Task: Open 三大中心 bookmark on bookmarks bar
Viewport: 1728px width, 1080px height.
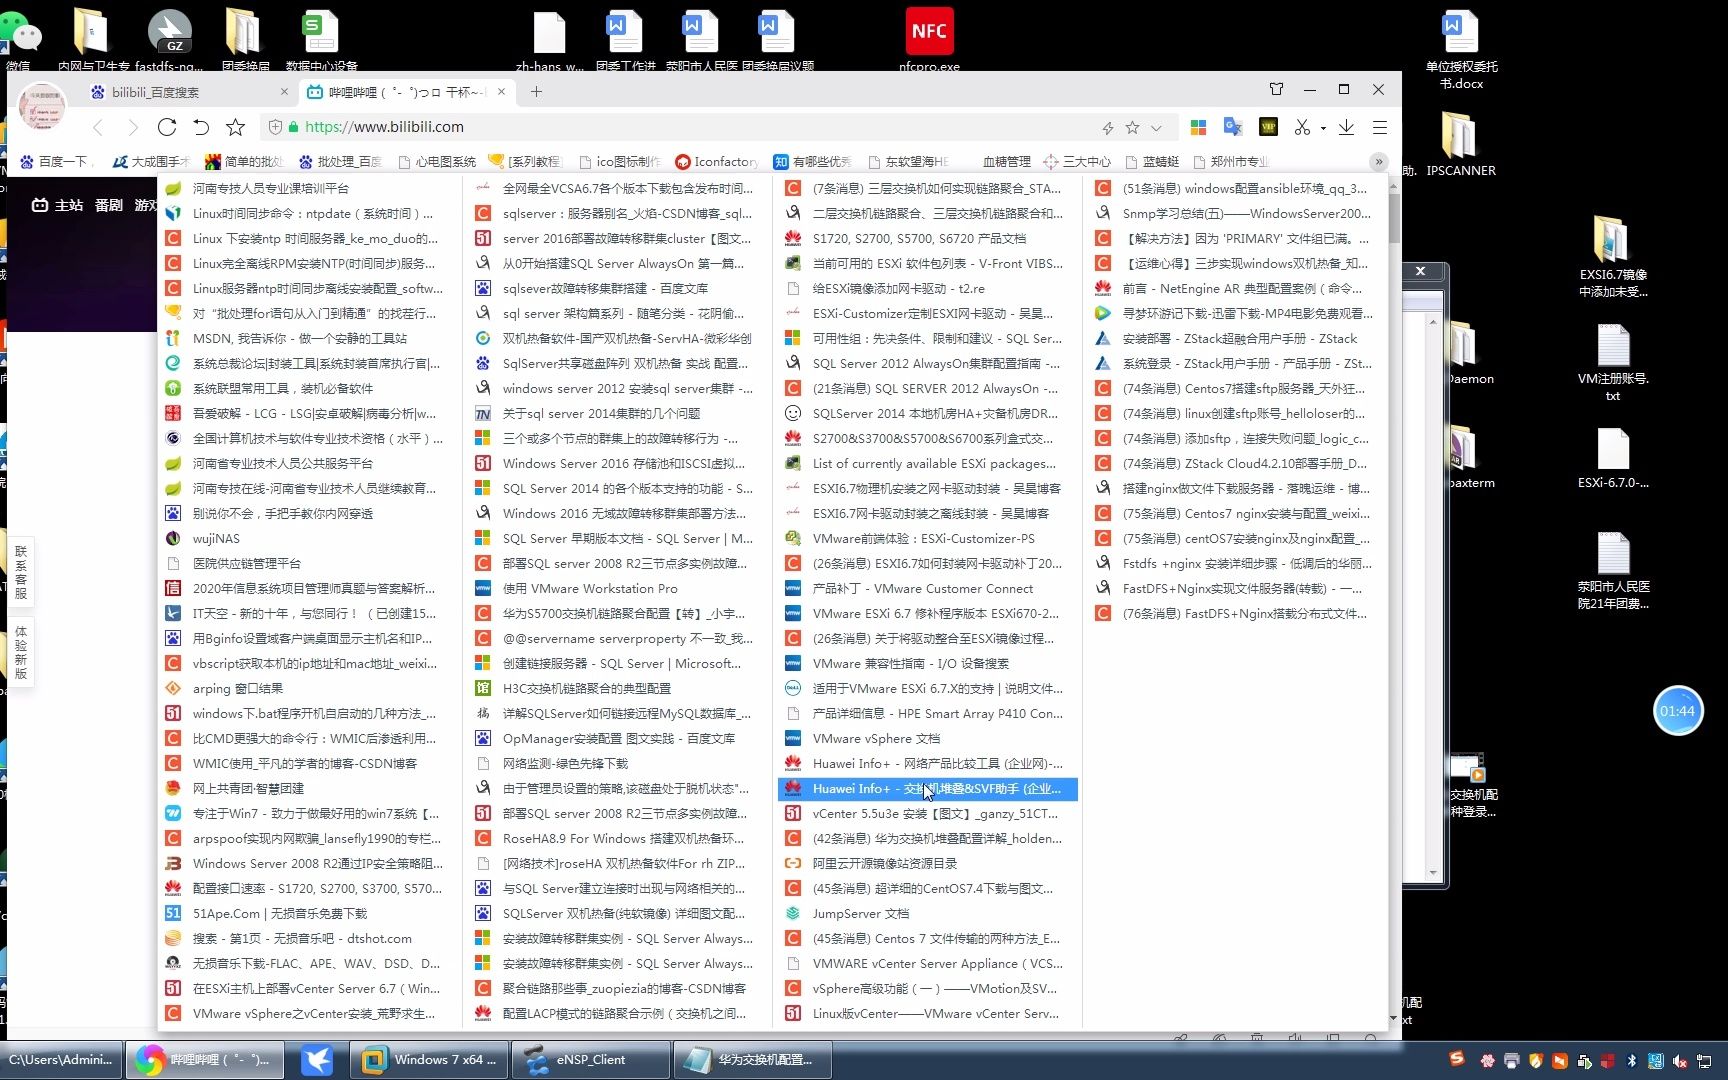Action: 1077,161
